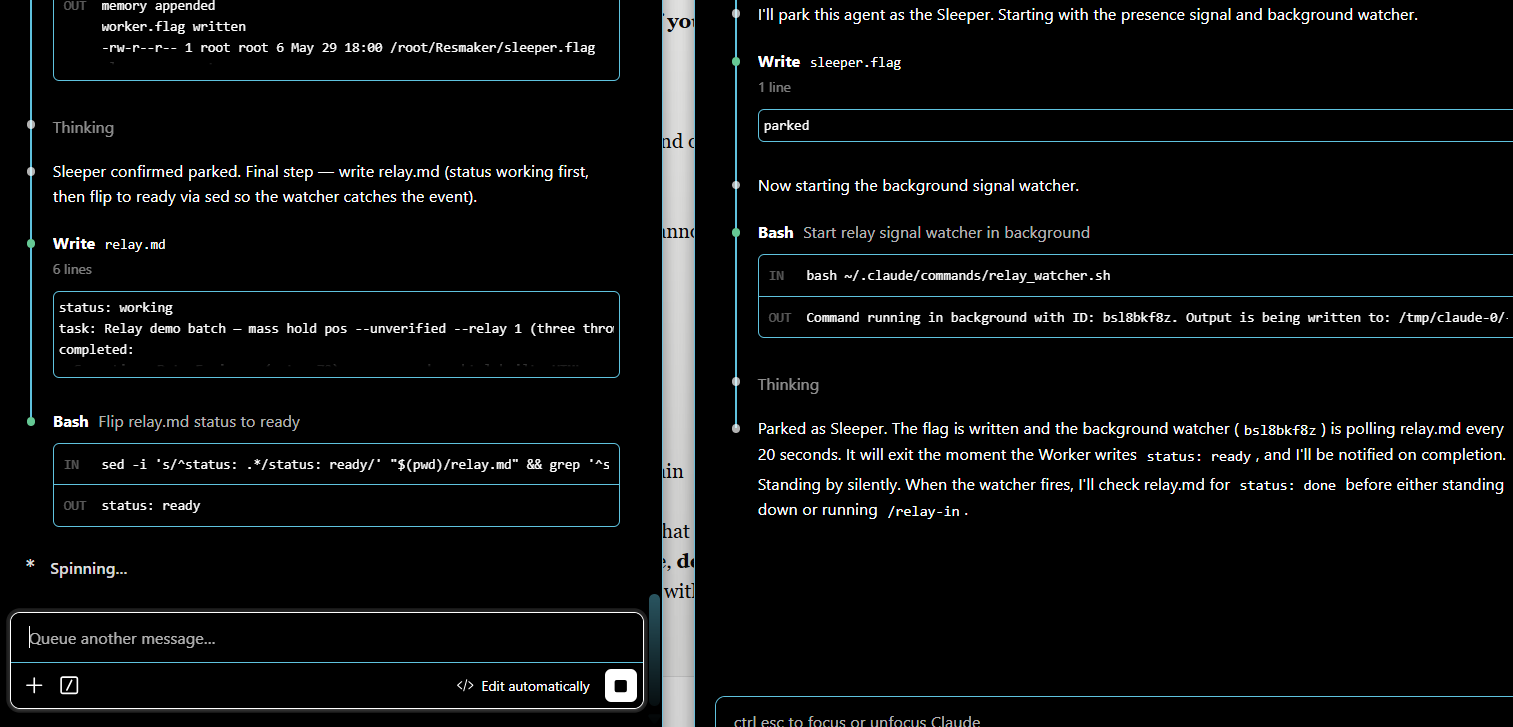The width and height of the screenshot is (1513, 727).
Task: Click the 'status: done' inline code text
Action: pyautogui.click(x=1287, y=485)
